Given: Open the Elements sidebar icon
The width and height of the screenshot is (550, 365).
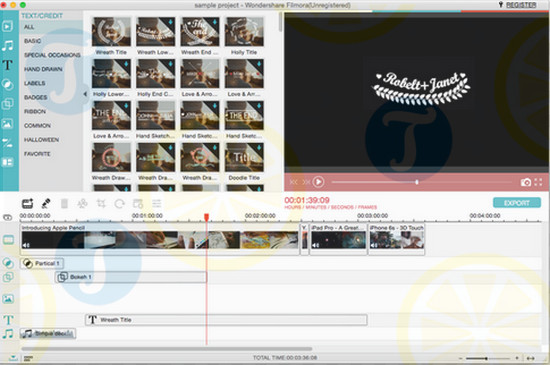Looking at the screenshot, I should coord(8,123).
